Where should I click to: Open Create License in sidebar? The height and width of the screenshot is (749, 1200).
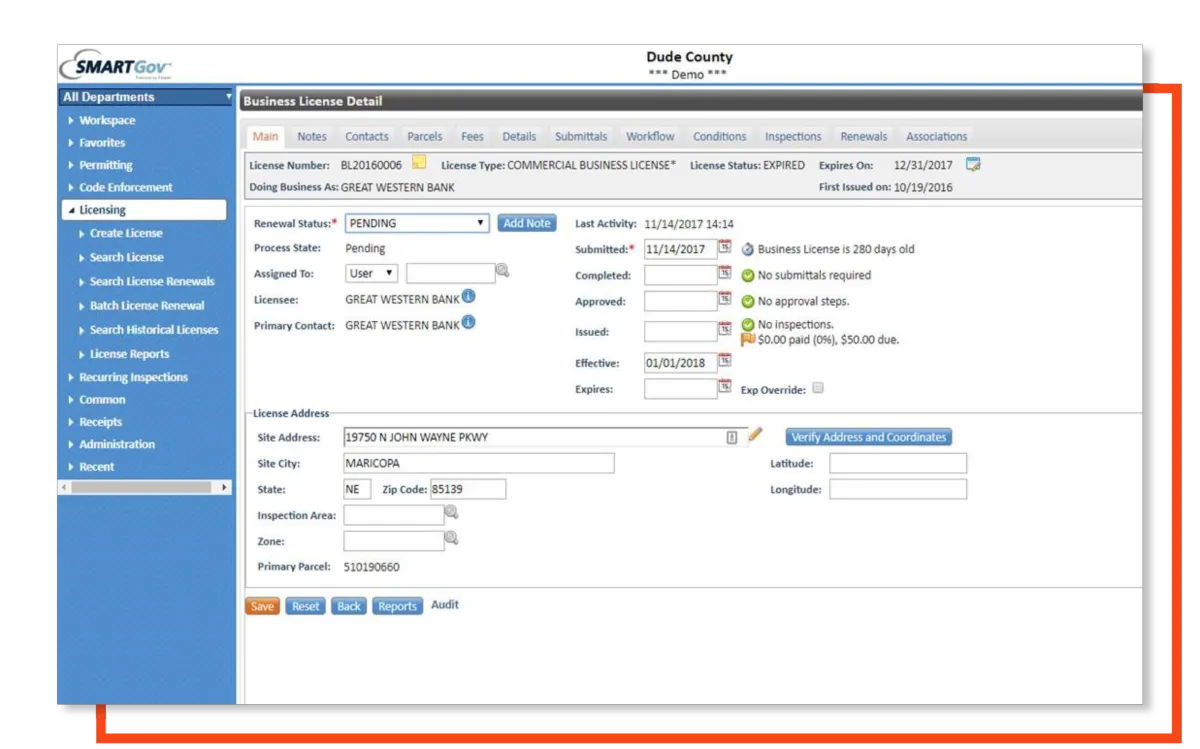click(126, 233)
